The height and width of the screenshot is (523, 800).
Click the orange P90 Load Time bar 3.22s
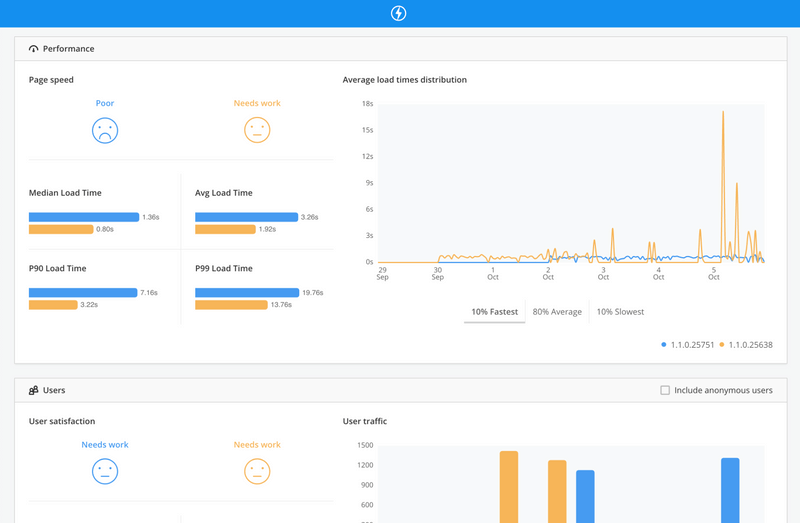(x=53, y=305)
